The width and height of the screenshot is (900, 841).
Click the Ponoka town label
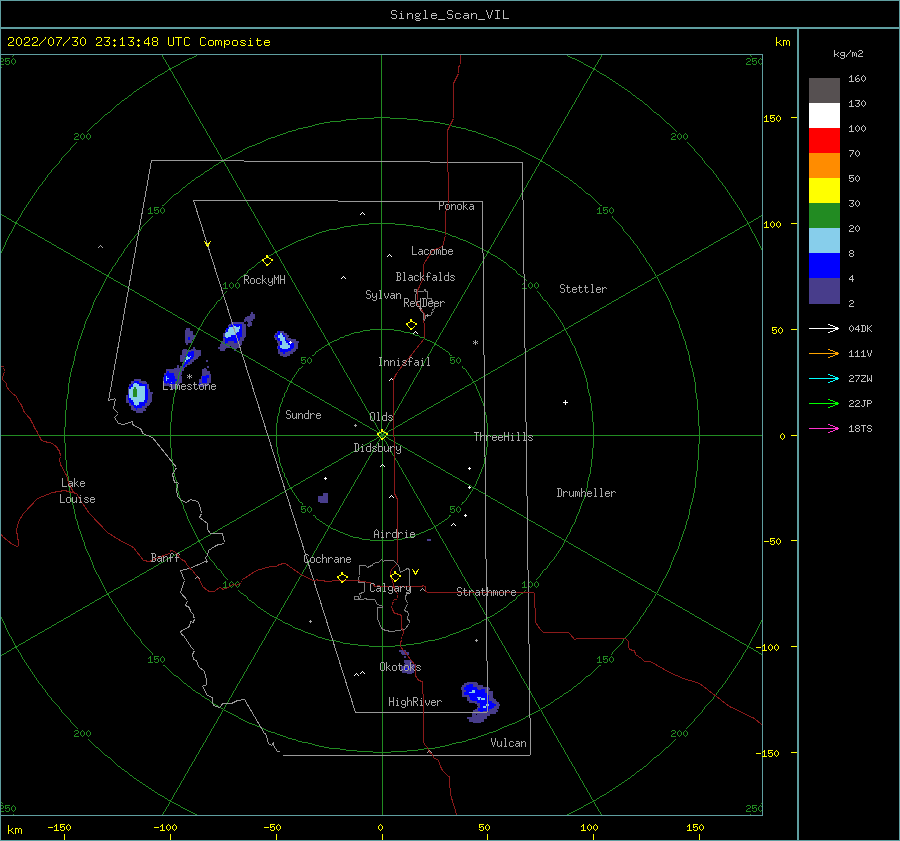[x=456, y=206]
